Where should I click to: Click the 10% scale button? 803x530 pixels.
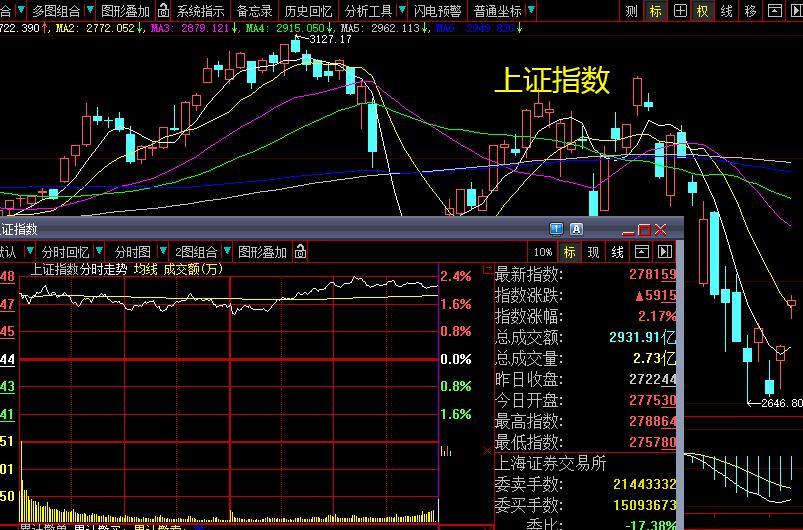543,252
